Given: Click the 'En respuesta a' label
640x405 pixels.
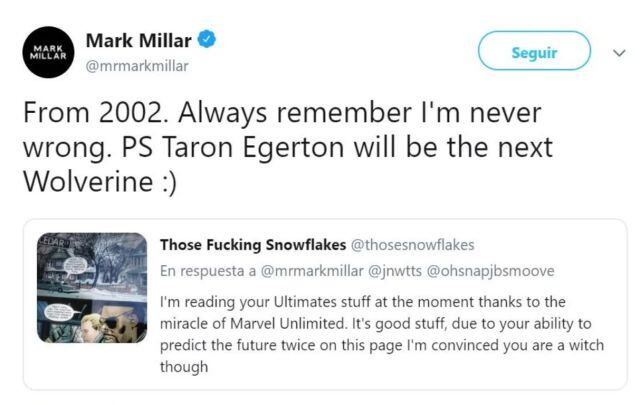Looking at the screenshot, I should pyautogui.click(x=207, y=271).
